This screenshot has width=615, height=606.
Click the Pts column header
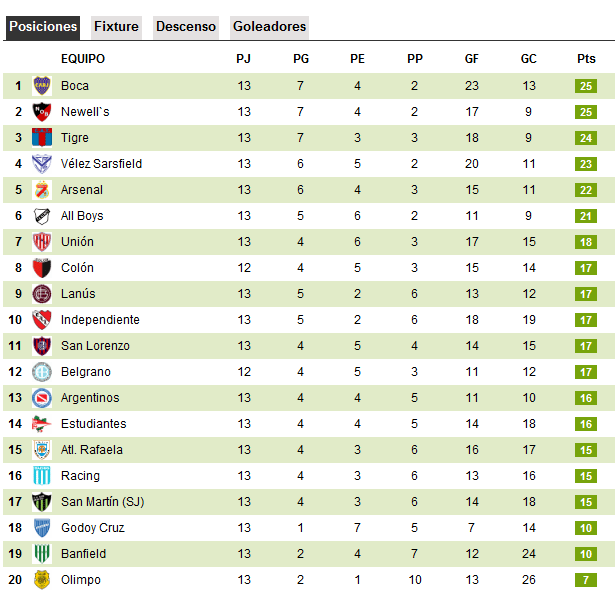(586, 59)
